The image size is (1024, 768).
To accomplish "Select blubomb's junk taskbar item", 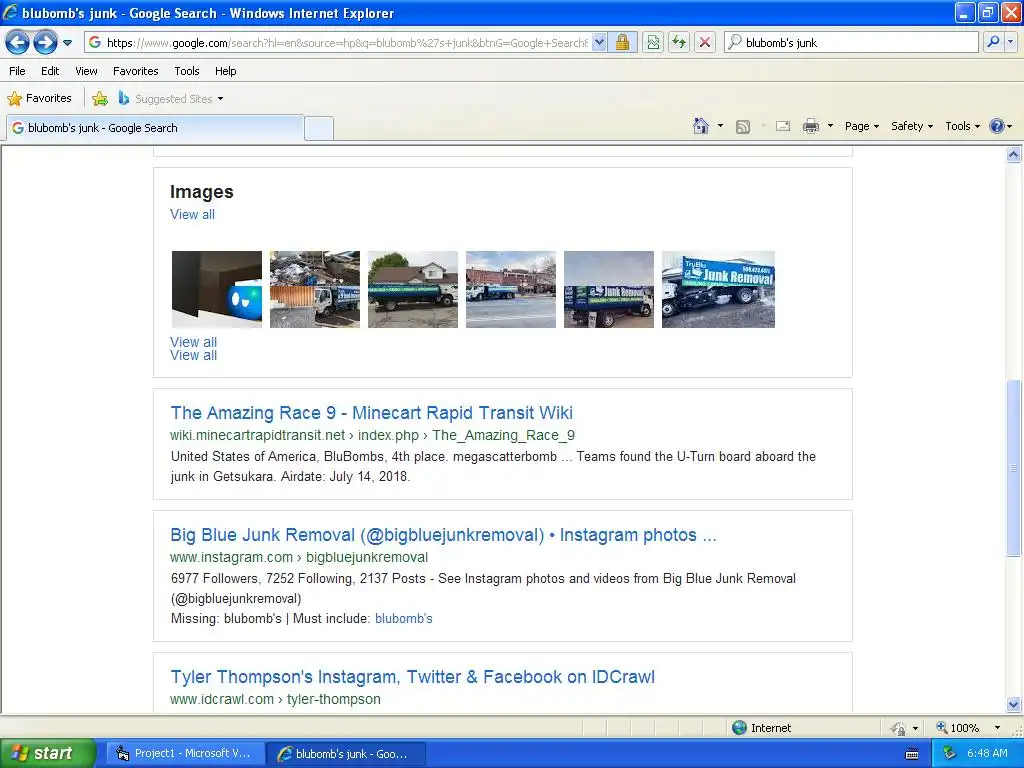I will point(345,754).
